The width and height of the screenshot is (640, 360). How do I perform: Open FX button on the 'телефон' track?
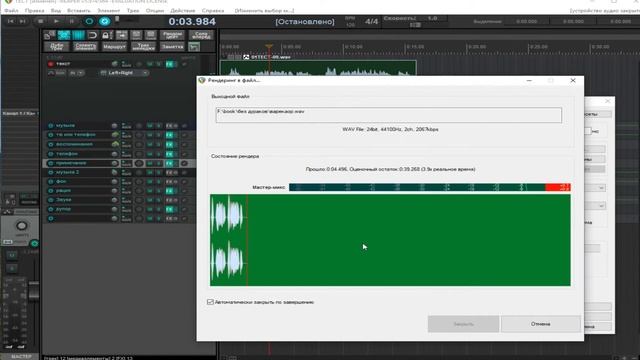click(169, 154)
